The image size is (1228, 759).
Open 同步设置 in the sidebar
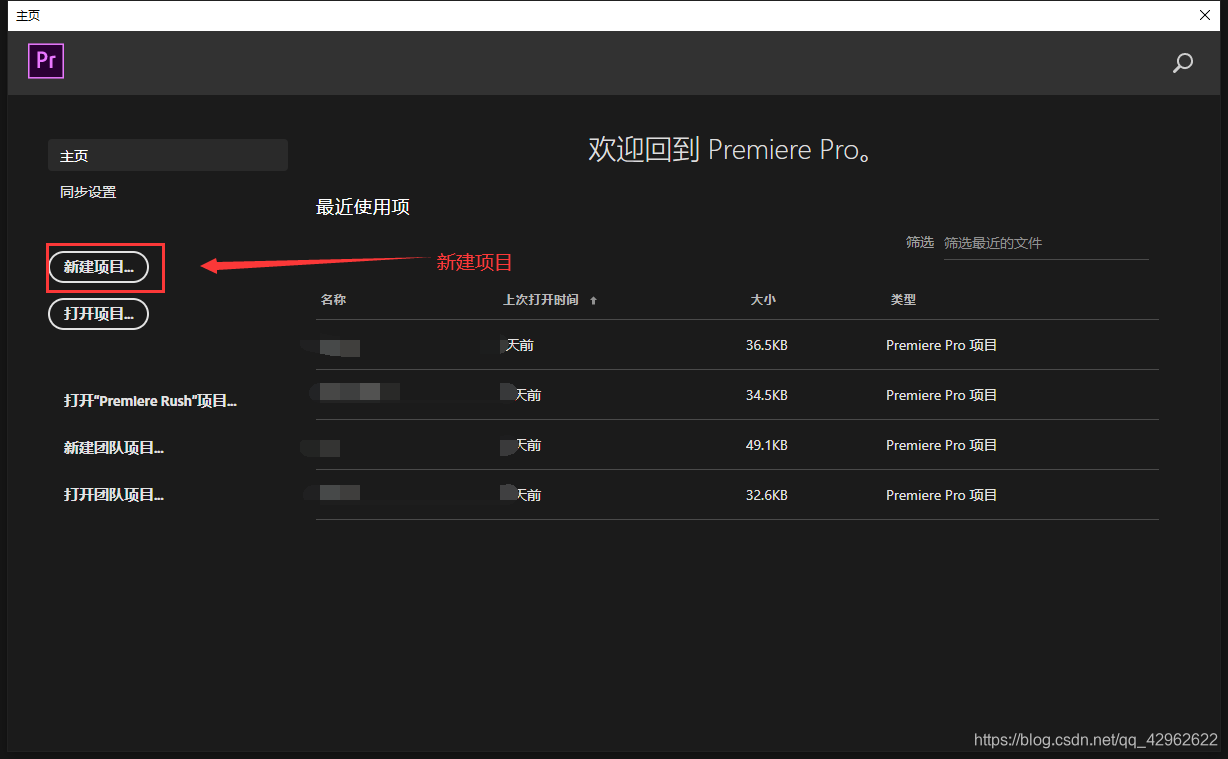(x=88, y=192)
